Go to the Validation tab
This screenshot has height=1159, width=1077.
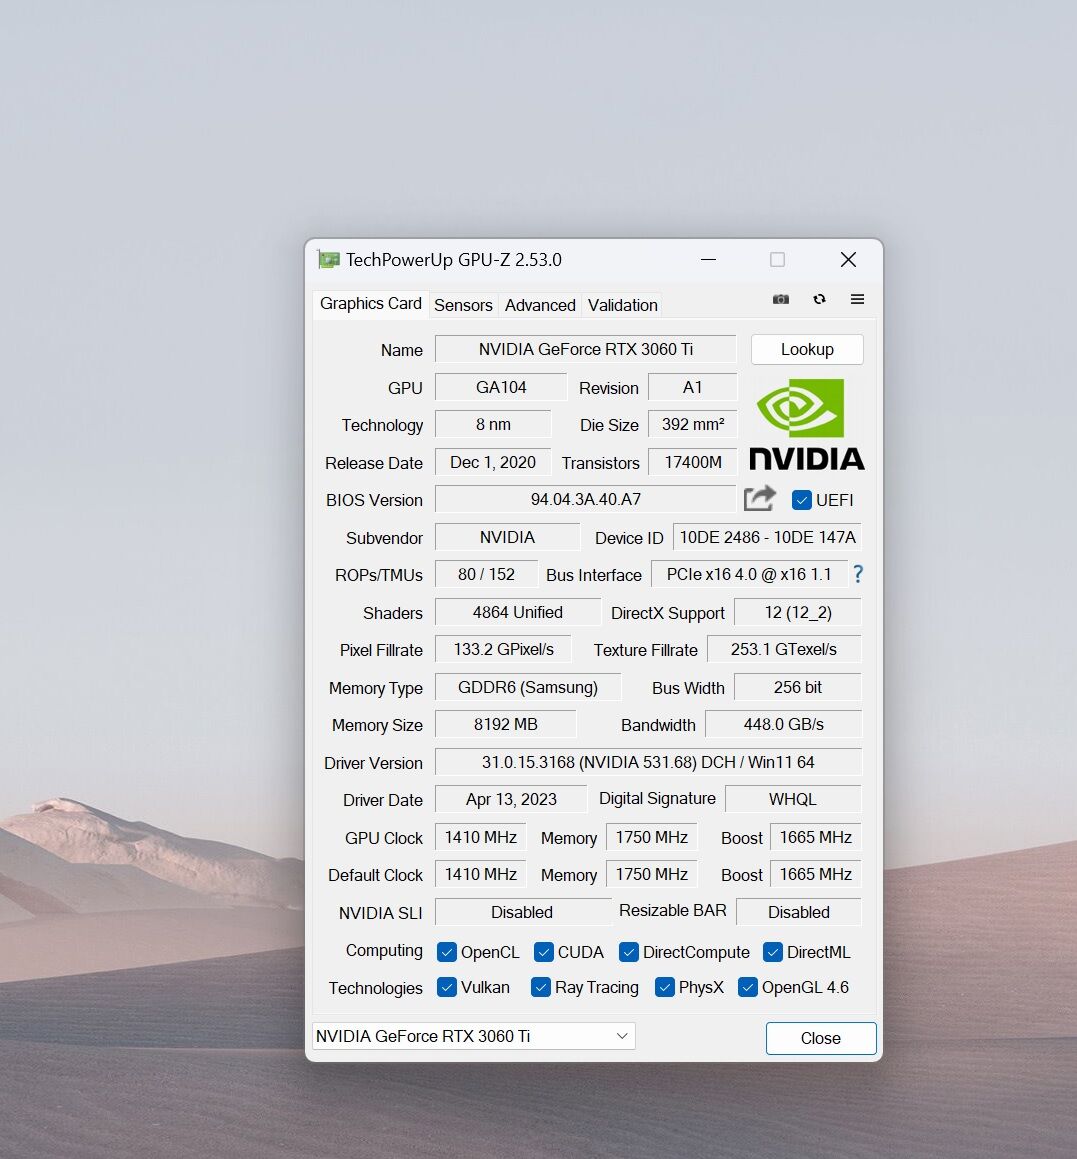pos(622,305)
